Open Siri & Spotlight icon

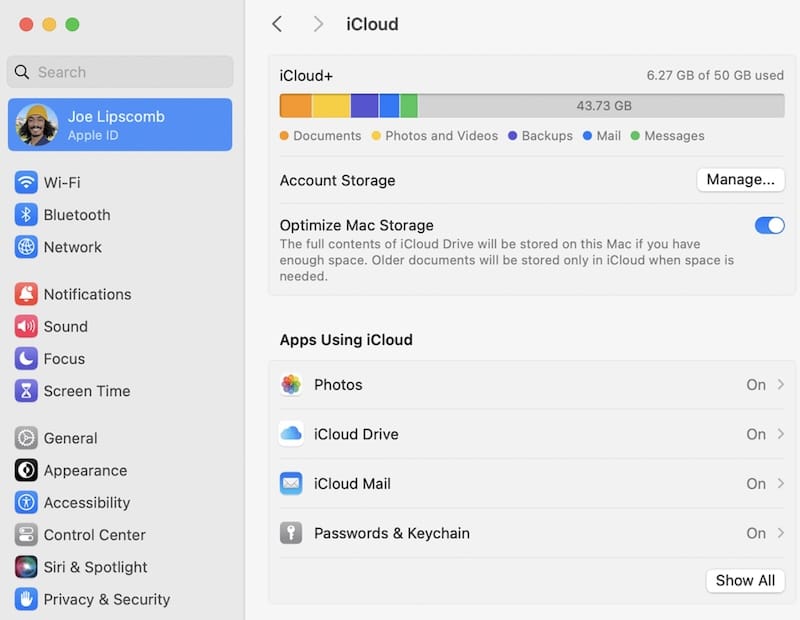(26, 567)
